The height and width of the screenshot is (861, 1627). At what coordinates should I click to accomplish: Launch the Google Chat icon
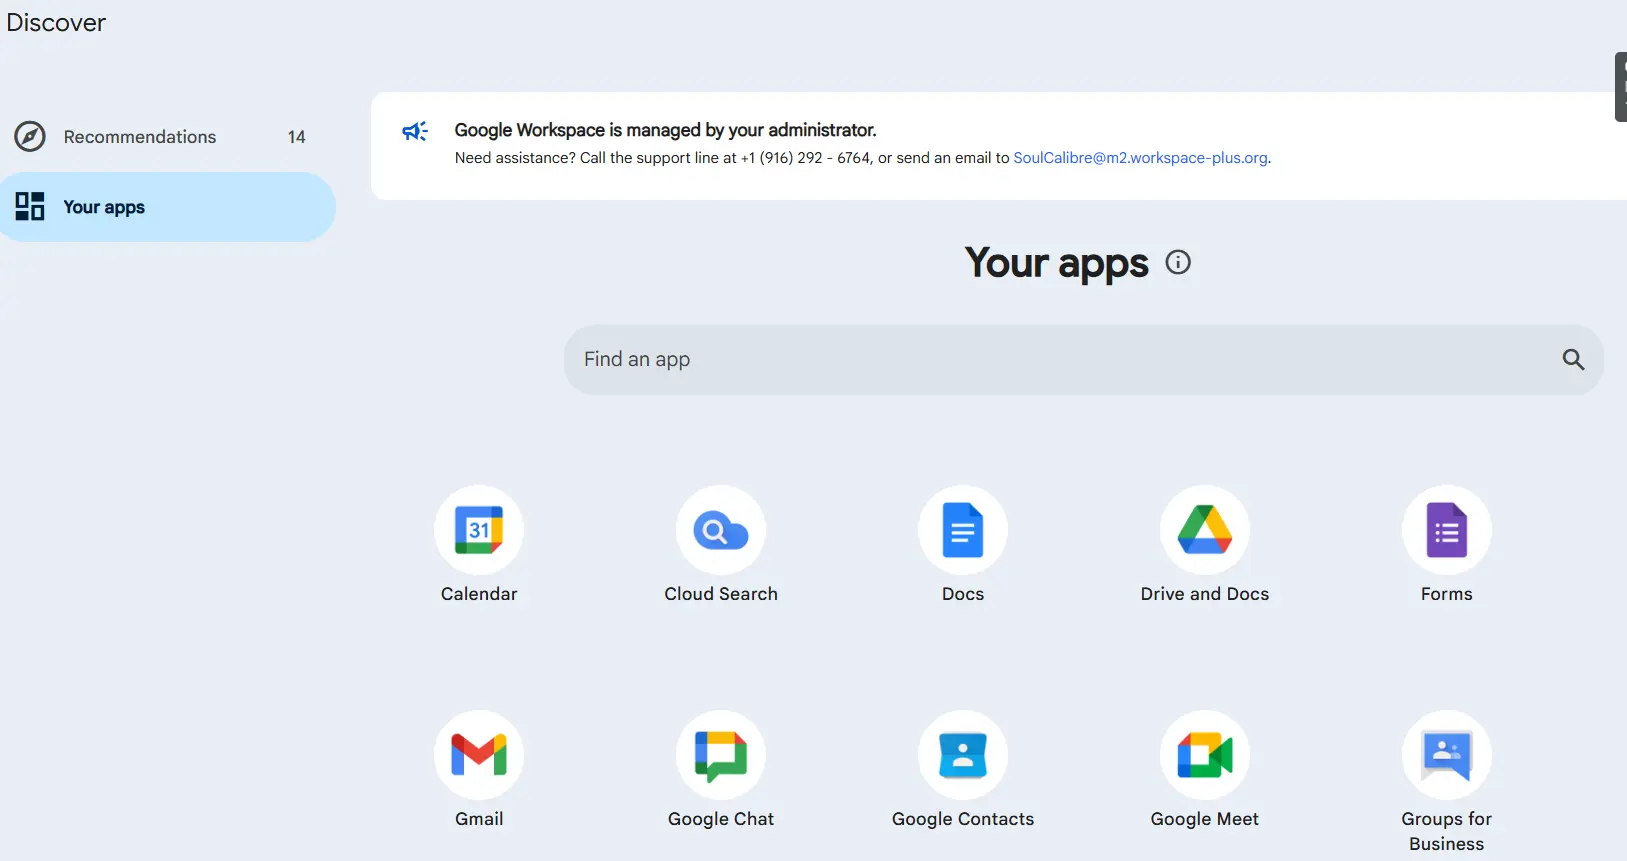(x=721, y=755)
